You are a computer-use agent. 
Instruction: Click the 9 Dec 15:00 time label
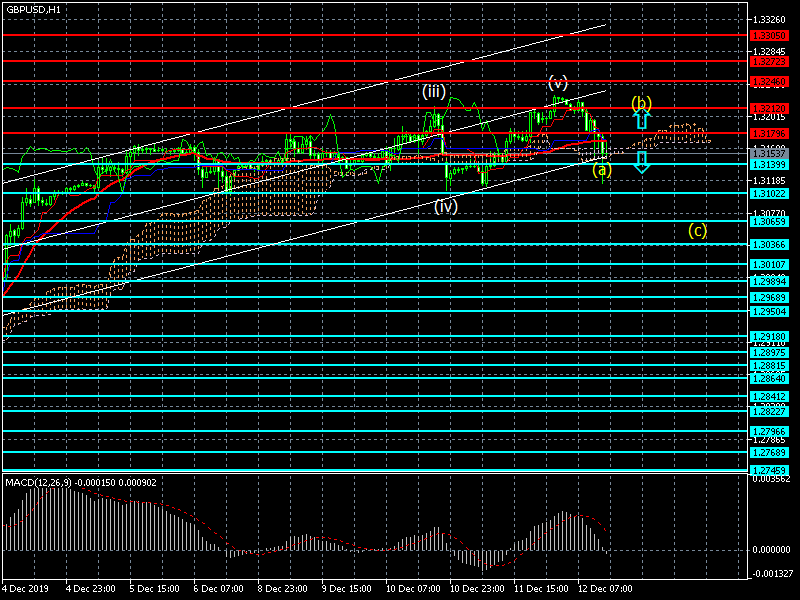tap(347, 588)
